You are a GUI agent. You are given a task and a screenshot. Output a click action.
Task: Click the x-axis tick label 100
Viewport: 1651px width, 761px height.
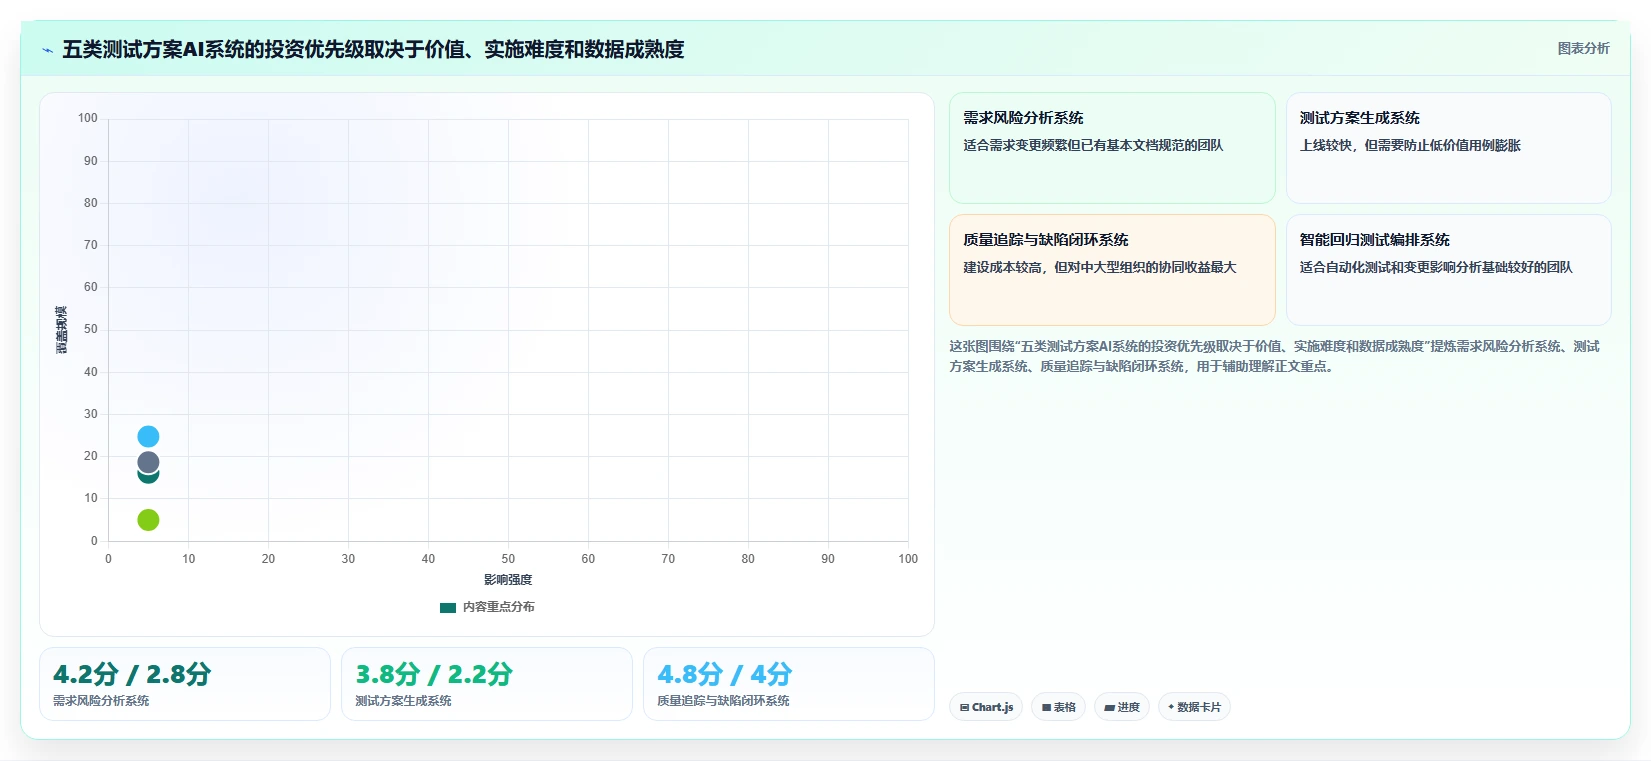(x=908, y=559)
